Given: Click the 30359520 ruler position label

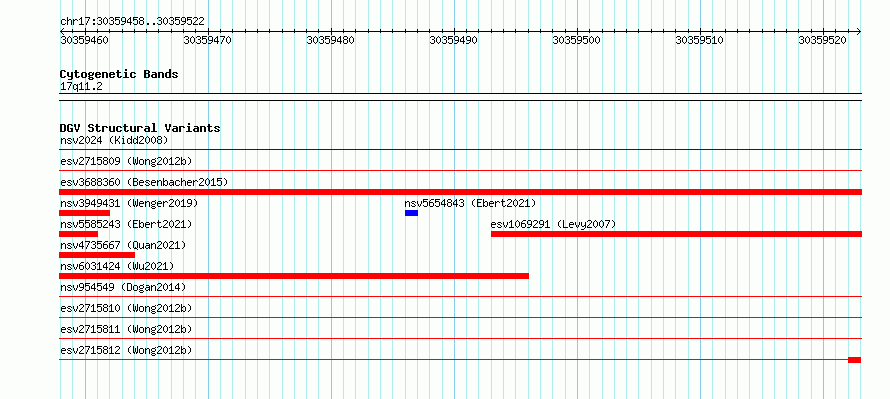Looking at the screenshot, I should [822, 40].
